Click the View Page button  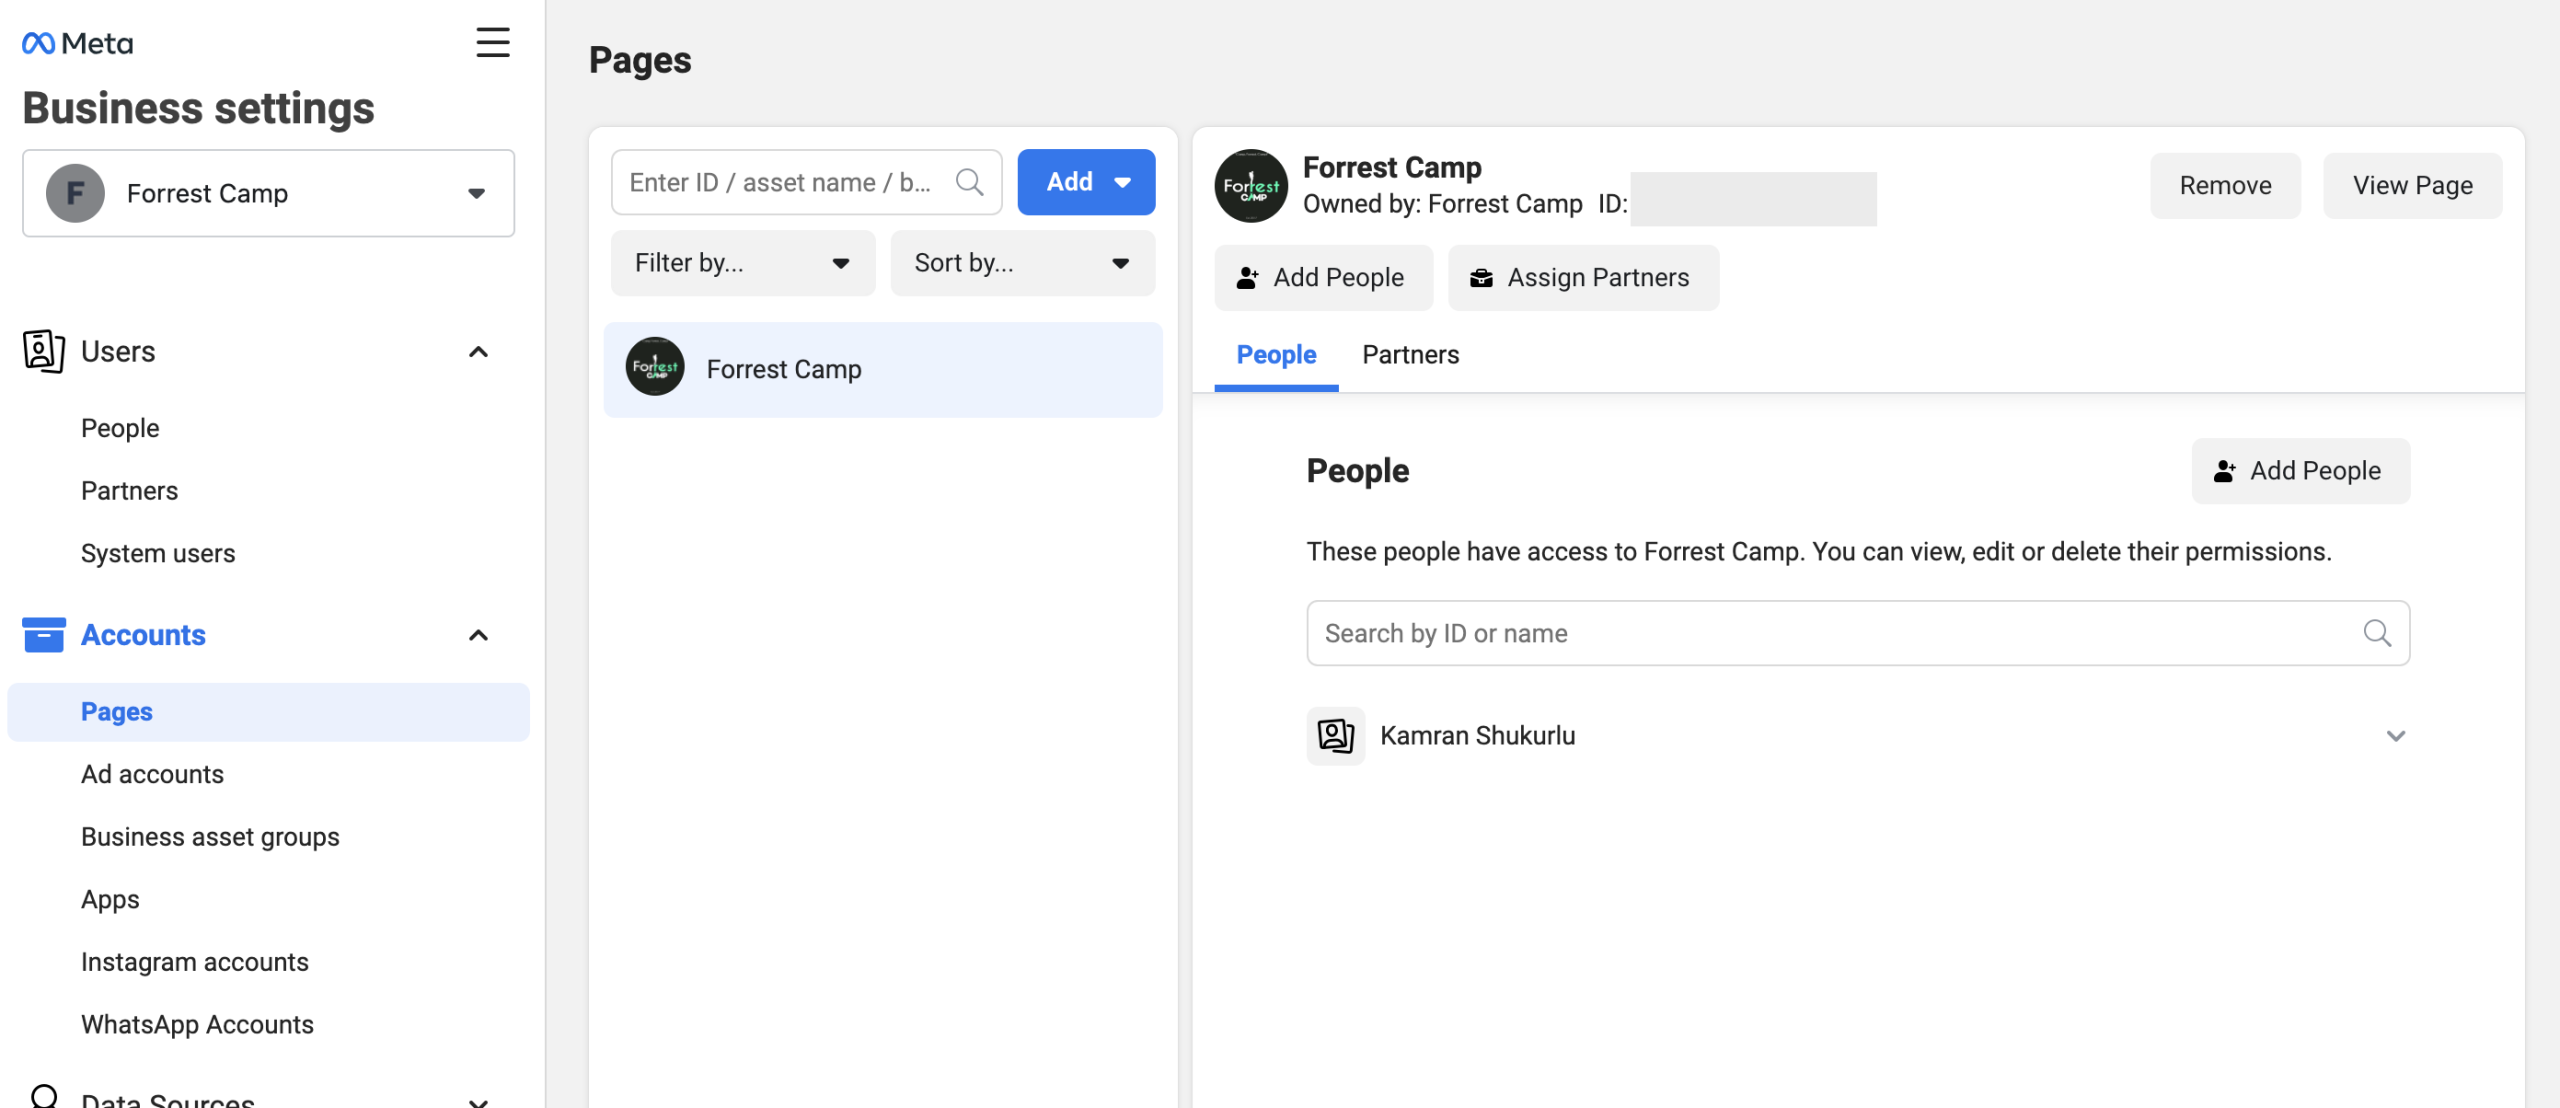[x=2412, y=186]
